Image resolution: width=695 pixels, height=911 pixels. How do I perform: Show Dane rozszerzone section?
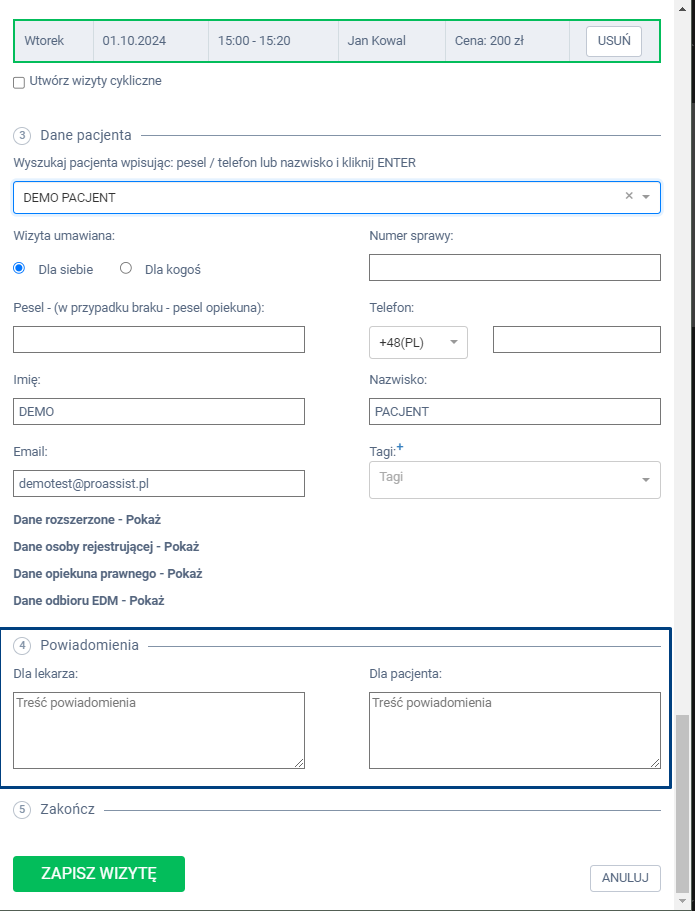pos(87,520)
